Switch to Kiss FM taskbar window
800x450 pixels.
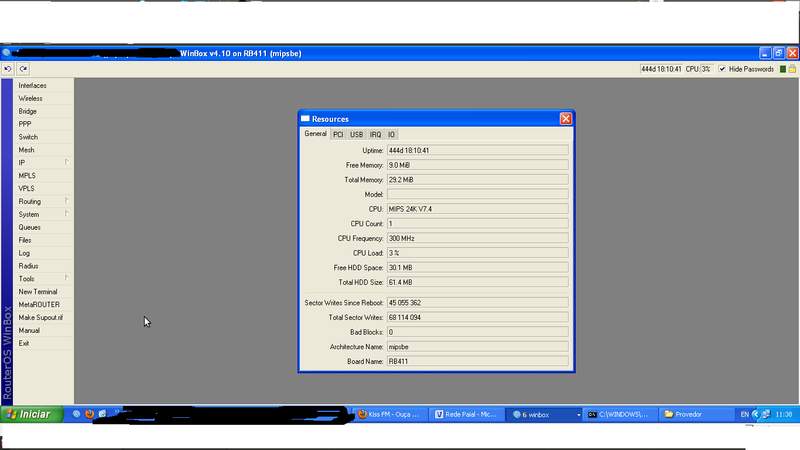[x=390, y=414]
